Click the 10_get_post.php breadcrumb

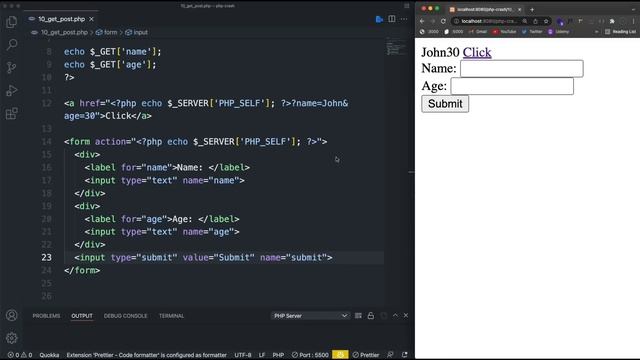point(64,32)
